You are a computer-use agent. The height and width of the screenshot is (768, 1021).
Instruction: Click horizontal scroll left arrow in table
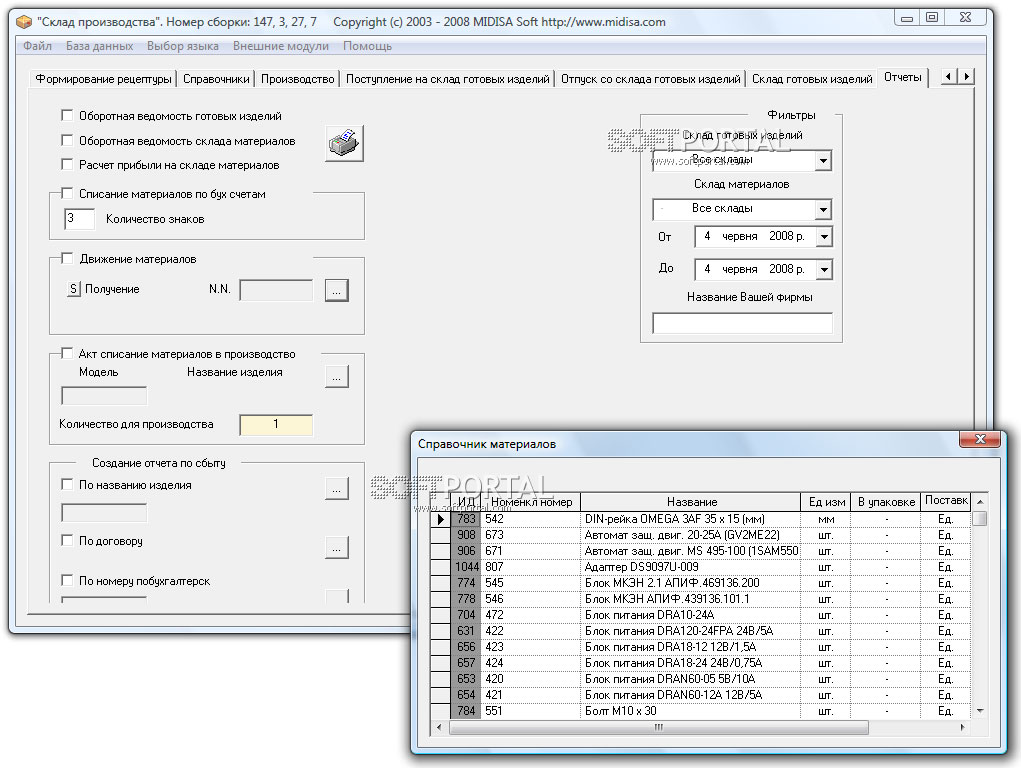click(439, 728)
